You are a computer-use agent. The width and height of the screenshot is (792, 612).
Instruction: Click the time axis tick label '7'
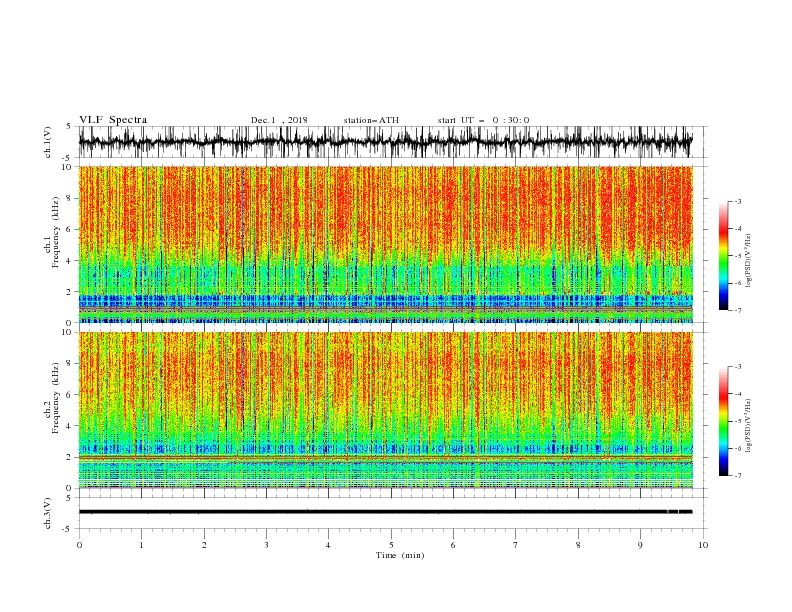point(516,545)
